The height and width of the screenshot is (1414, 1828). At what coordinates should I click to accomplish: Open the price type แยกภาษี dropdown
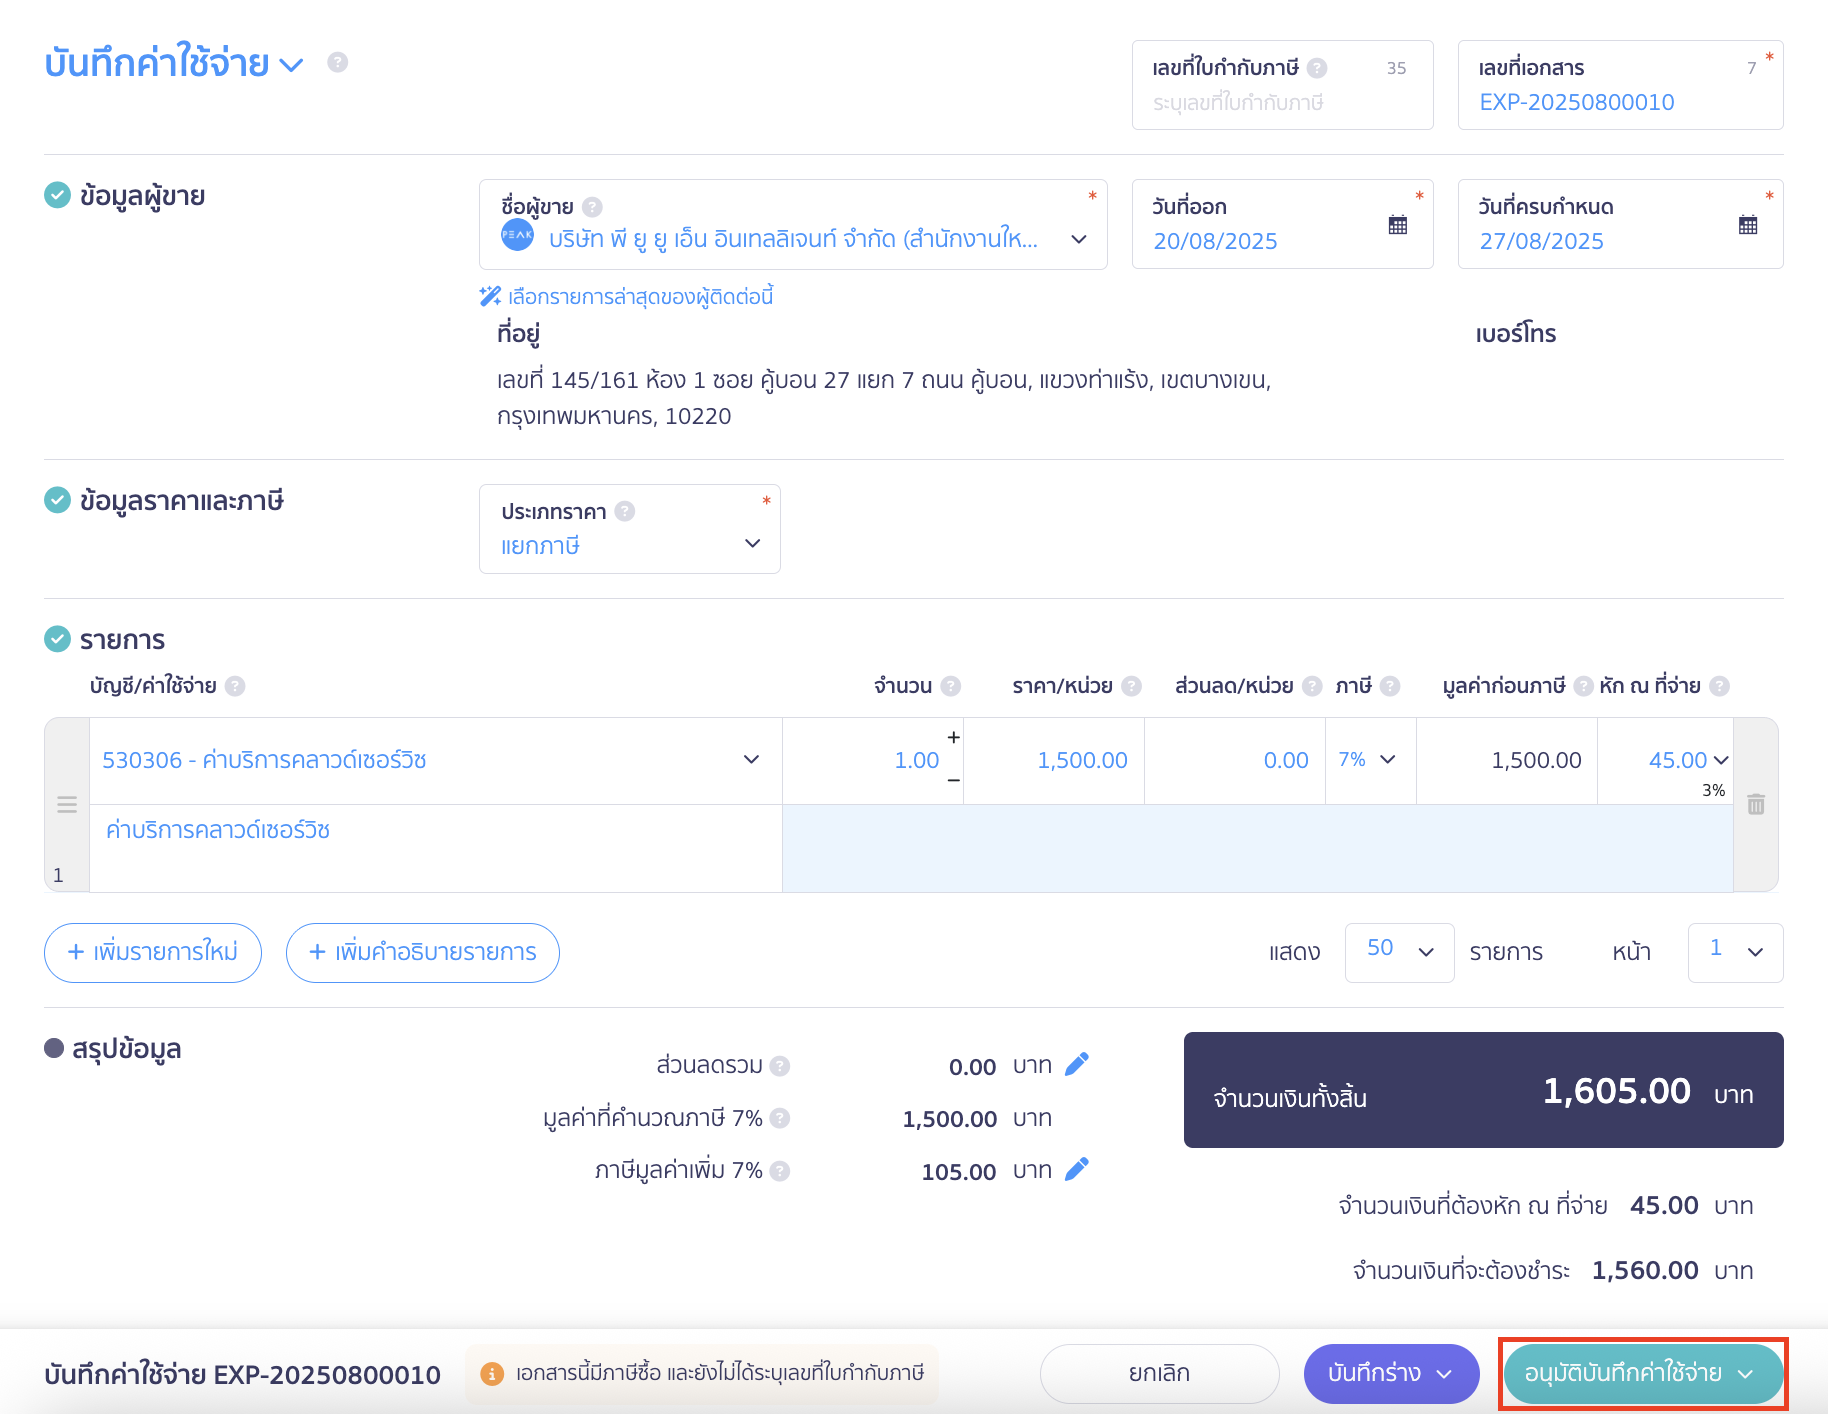click(x=752, y=543)
